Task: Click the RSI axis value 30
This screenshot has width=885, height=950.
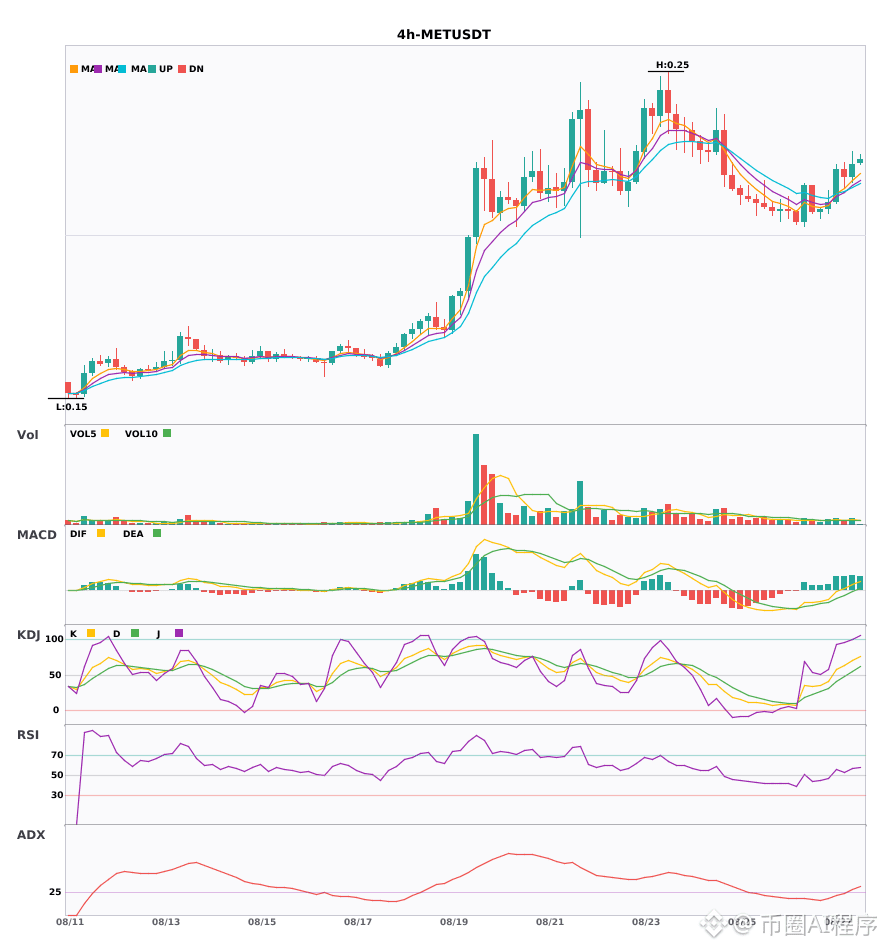Action: (x=57, y=795)
